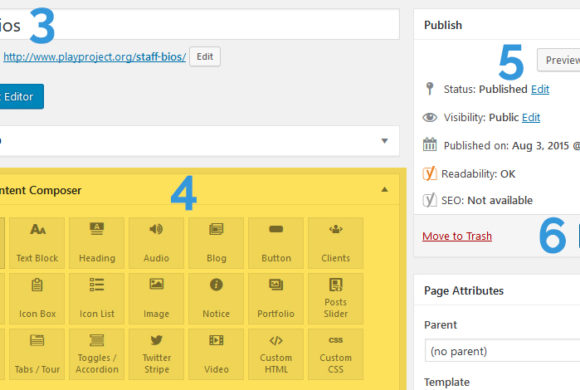Click the Page Attributes panel header
Viewport: 580px width, 390px height.
497,290
